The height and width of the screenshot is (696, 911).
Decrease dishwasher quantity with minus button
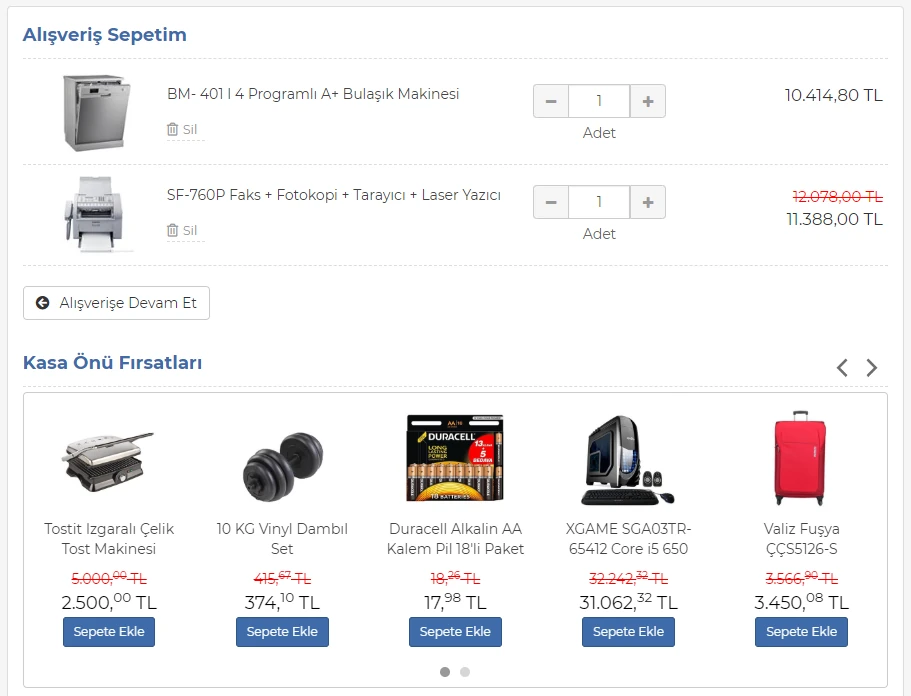click(x=551, y=101)
